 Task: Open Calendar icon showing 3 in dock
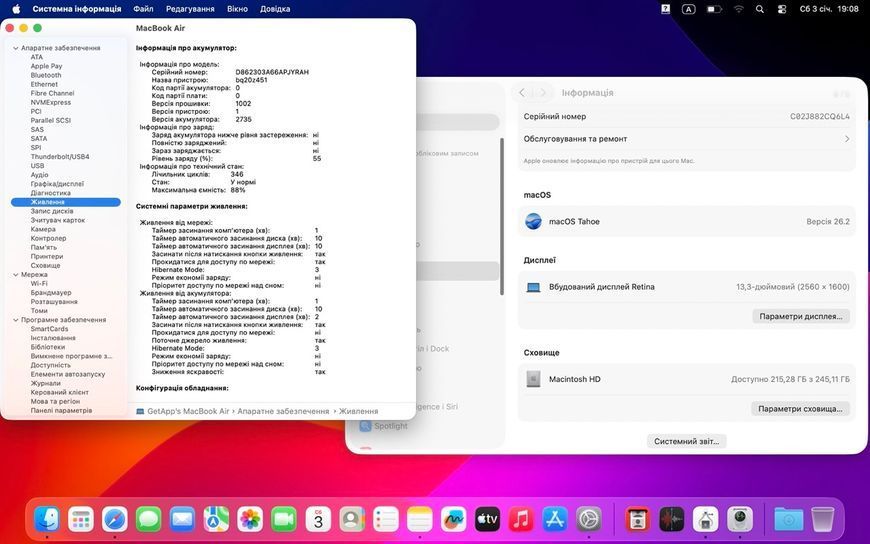click(x=318, y=520)
